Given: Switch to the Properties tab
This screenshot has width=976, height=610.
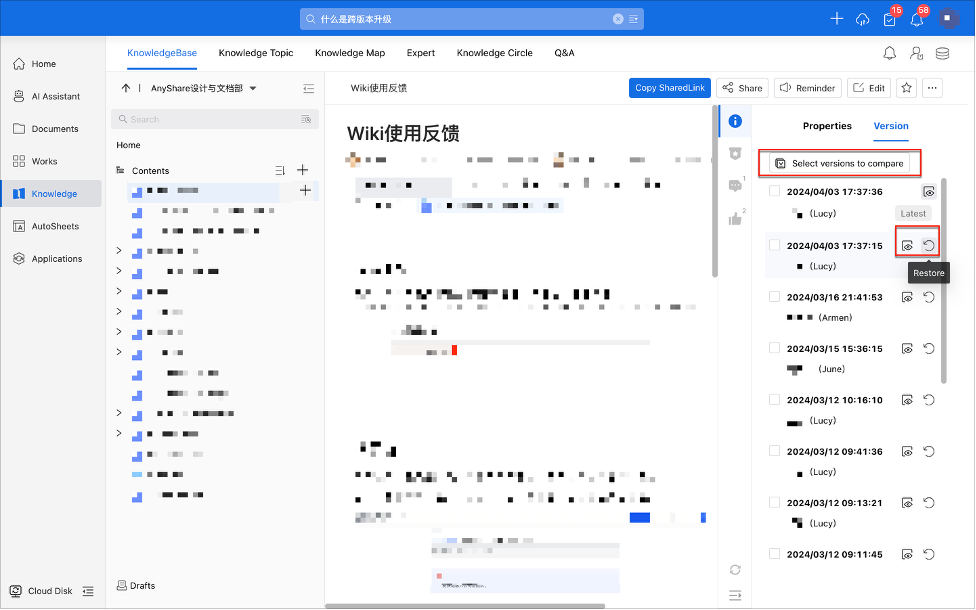Looking at the screenshot, I should tap(827, 126).
